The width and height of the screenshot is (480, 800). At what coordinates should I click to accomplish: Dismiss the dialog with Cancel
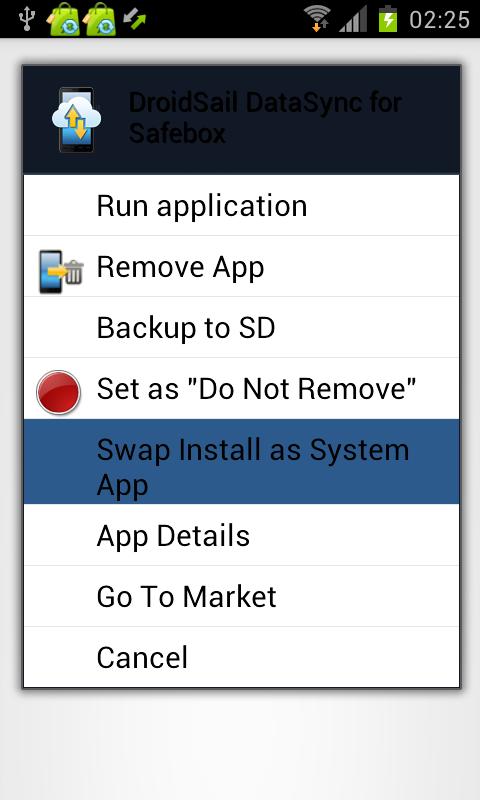point(241,657)
